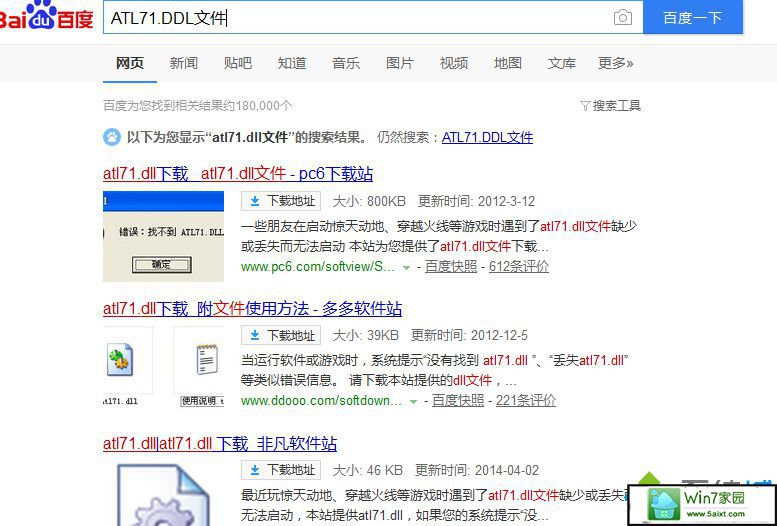This screenshot has height=526, width=777.
Task: Click the results count 约180,000个 text
Action: click(197, 106)
